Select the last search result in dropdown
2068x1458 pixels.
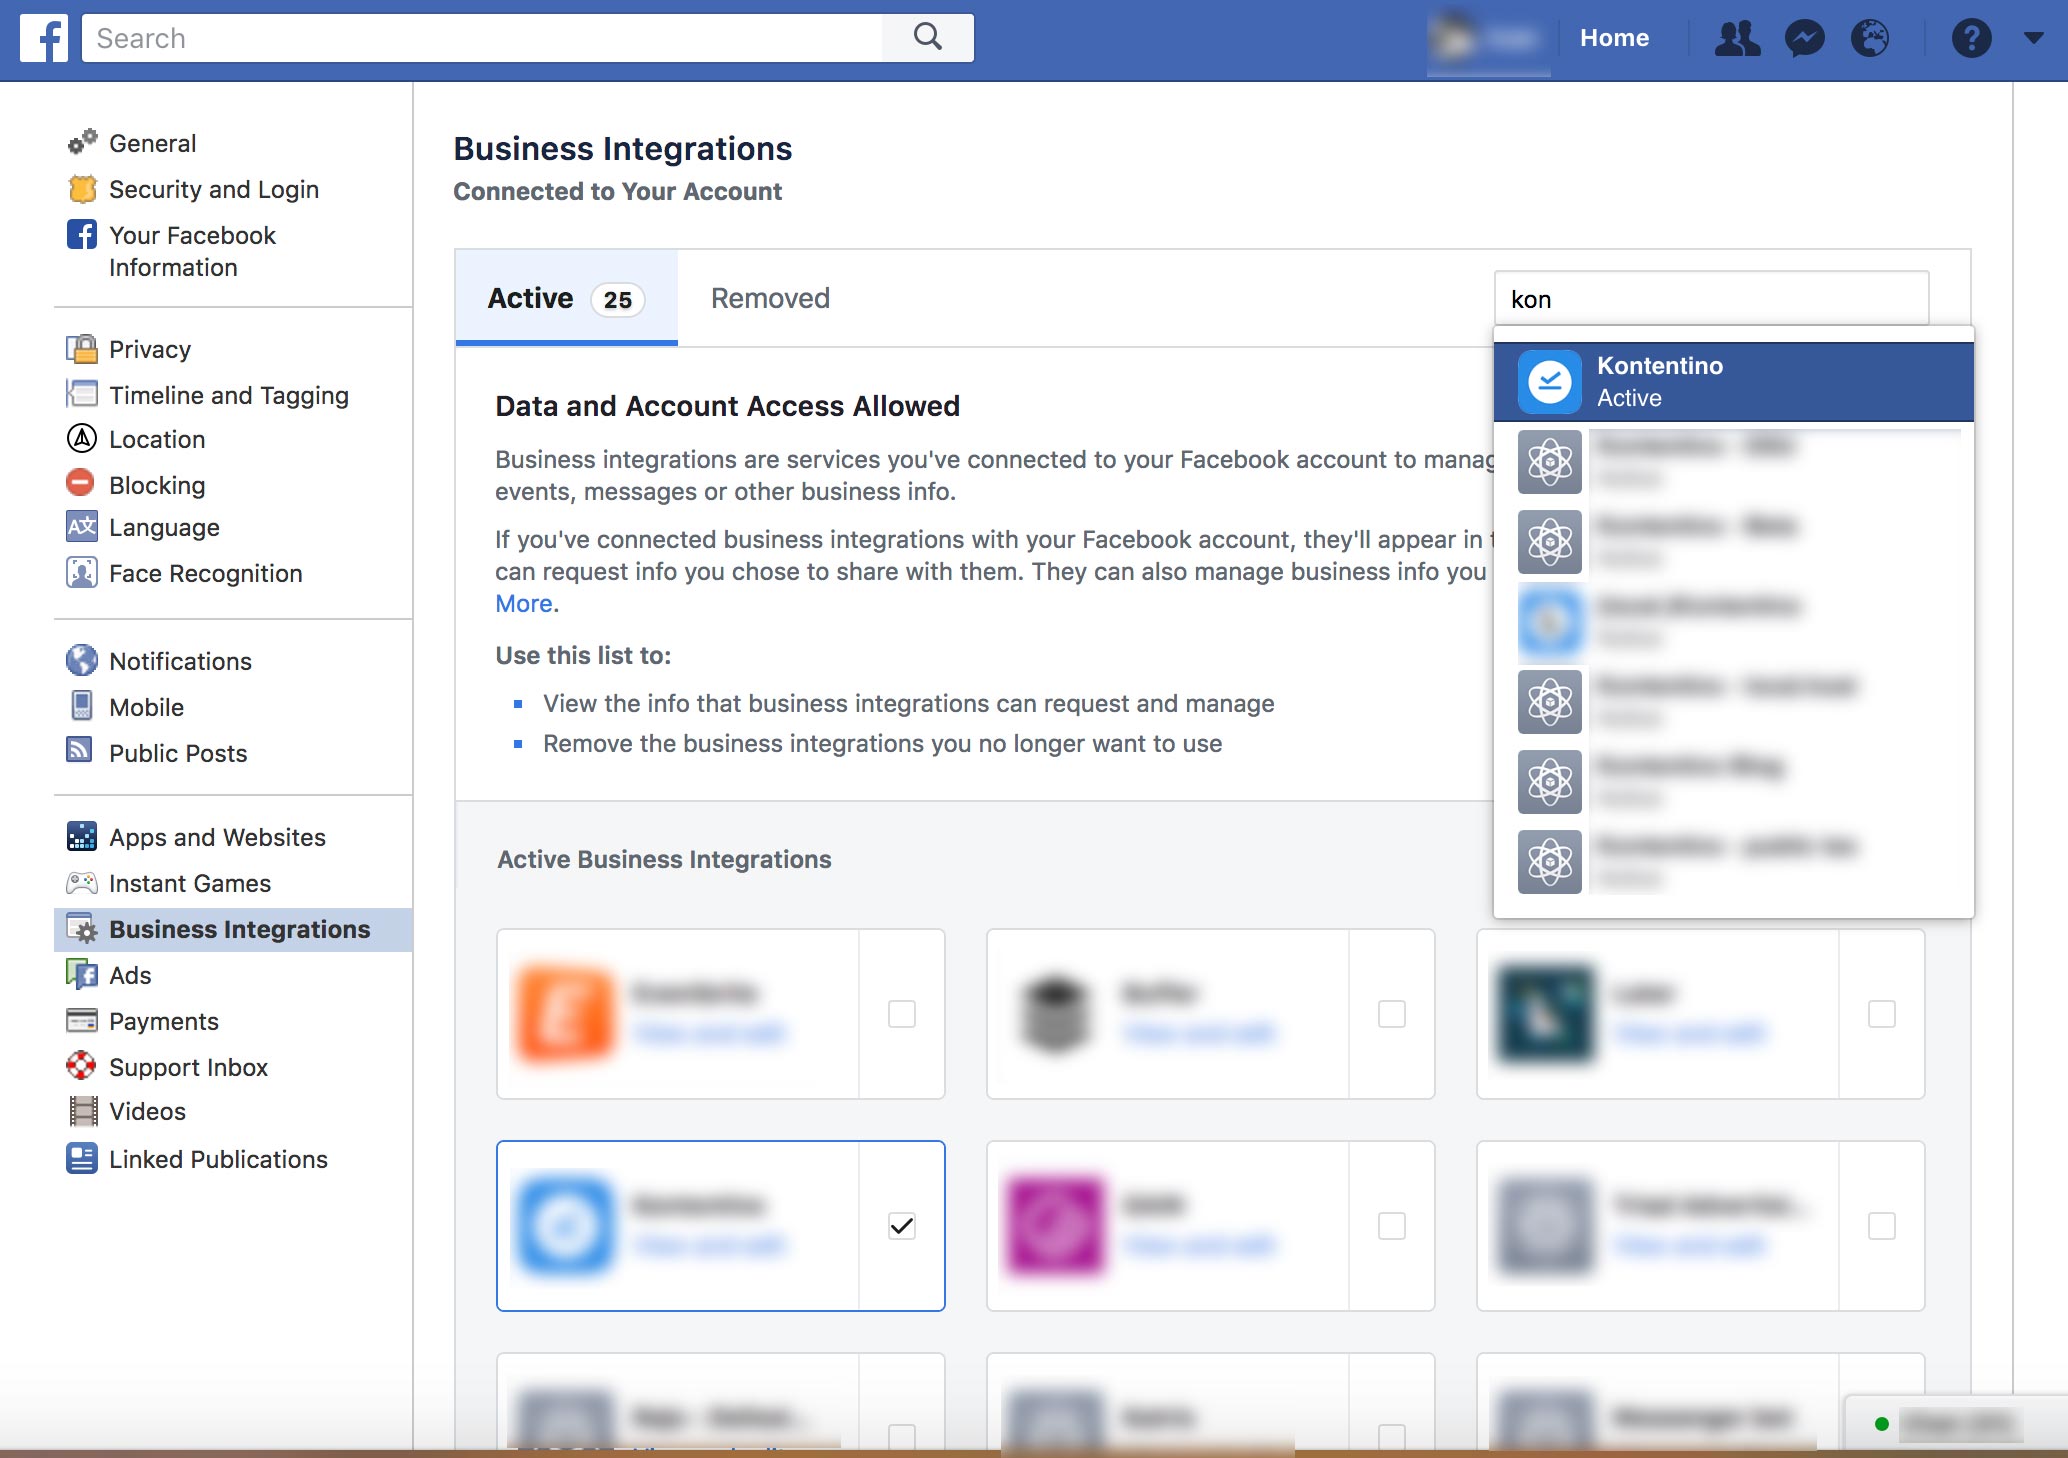point(1734,862)
